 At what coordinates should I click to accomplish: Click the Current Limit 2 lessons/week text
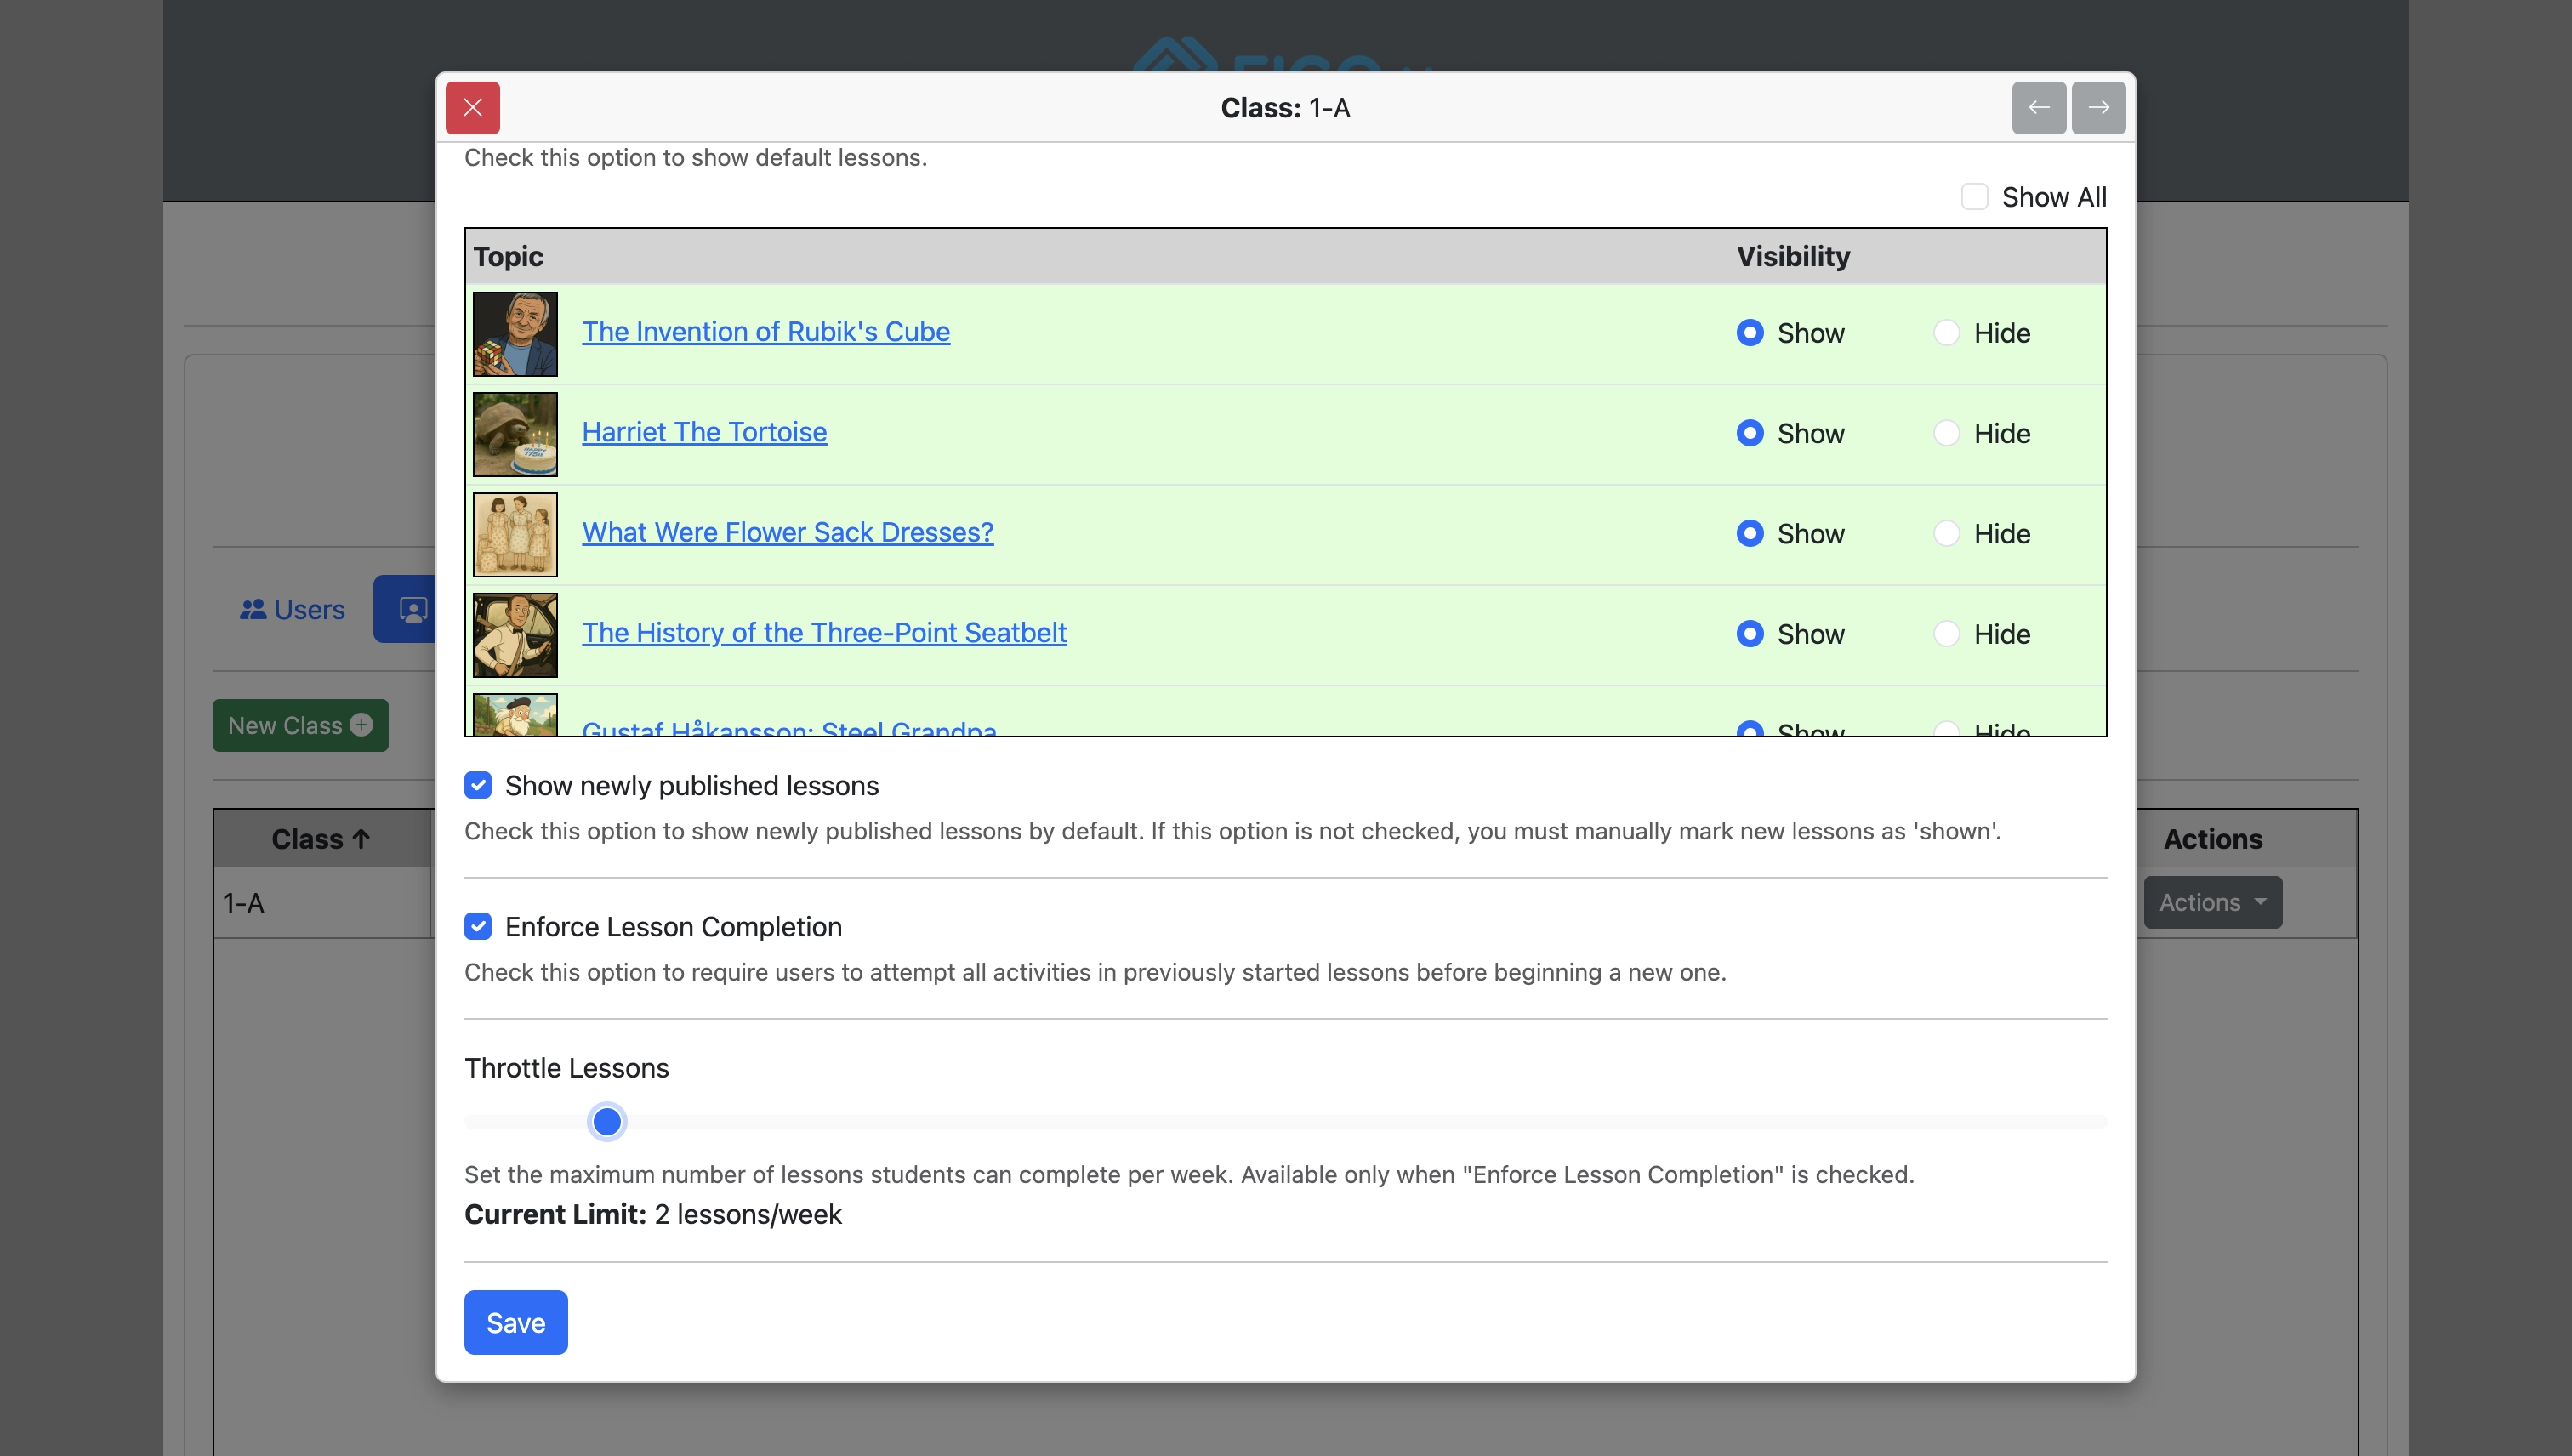pyautogui.click(x=652, y=1214)
